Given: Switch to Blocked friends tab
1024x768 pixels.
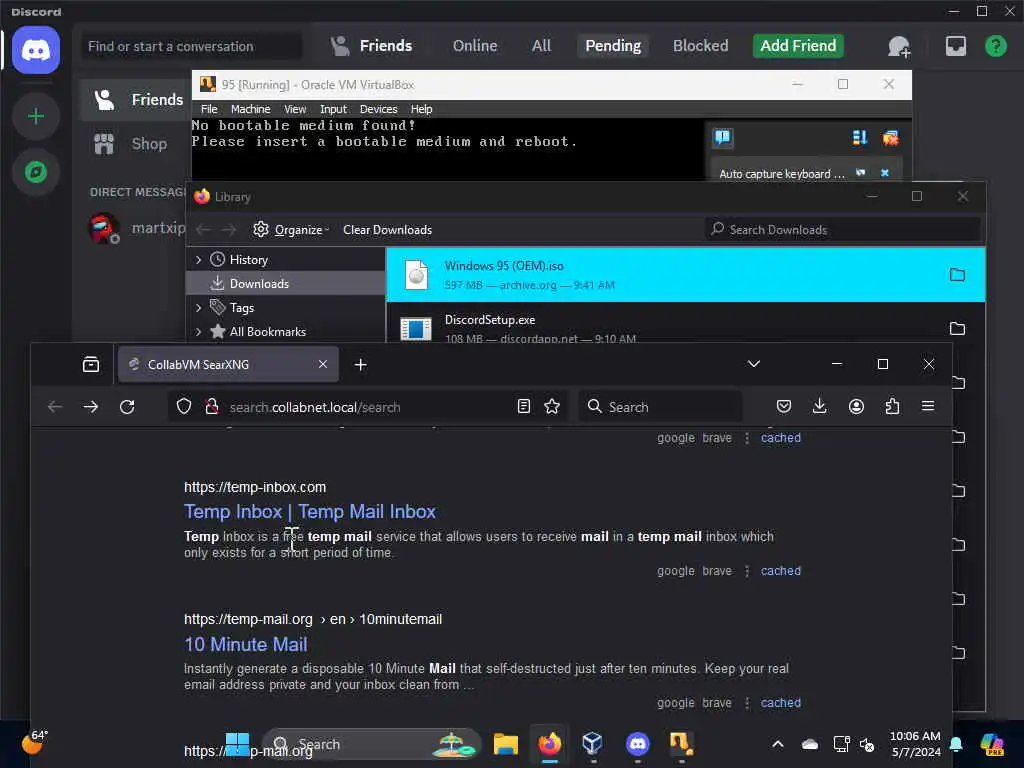Looking at the screenshot, I should [x=700, y=46].
